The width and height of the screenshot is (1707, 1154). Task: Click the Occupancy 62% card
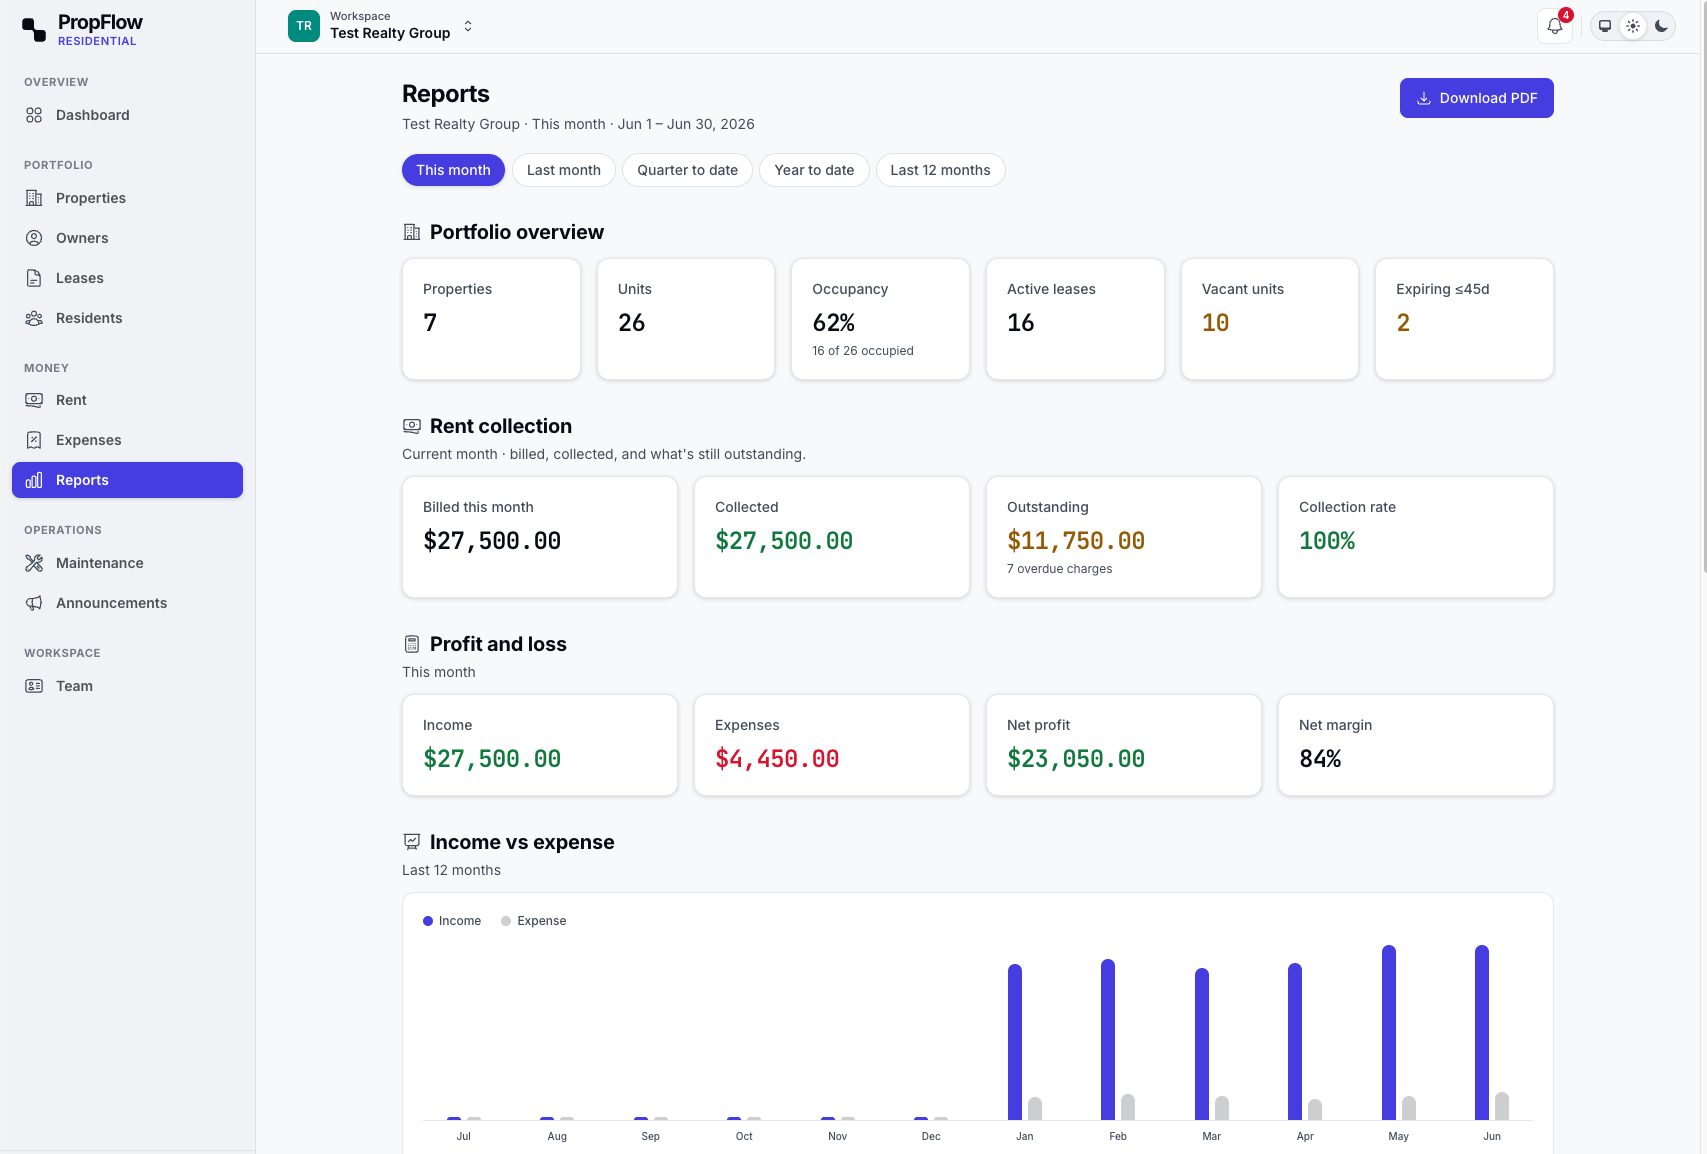tap(880, 319)
